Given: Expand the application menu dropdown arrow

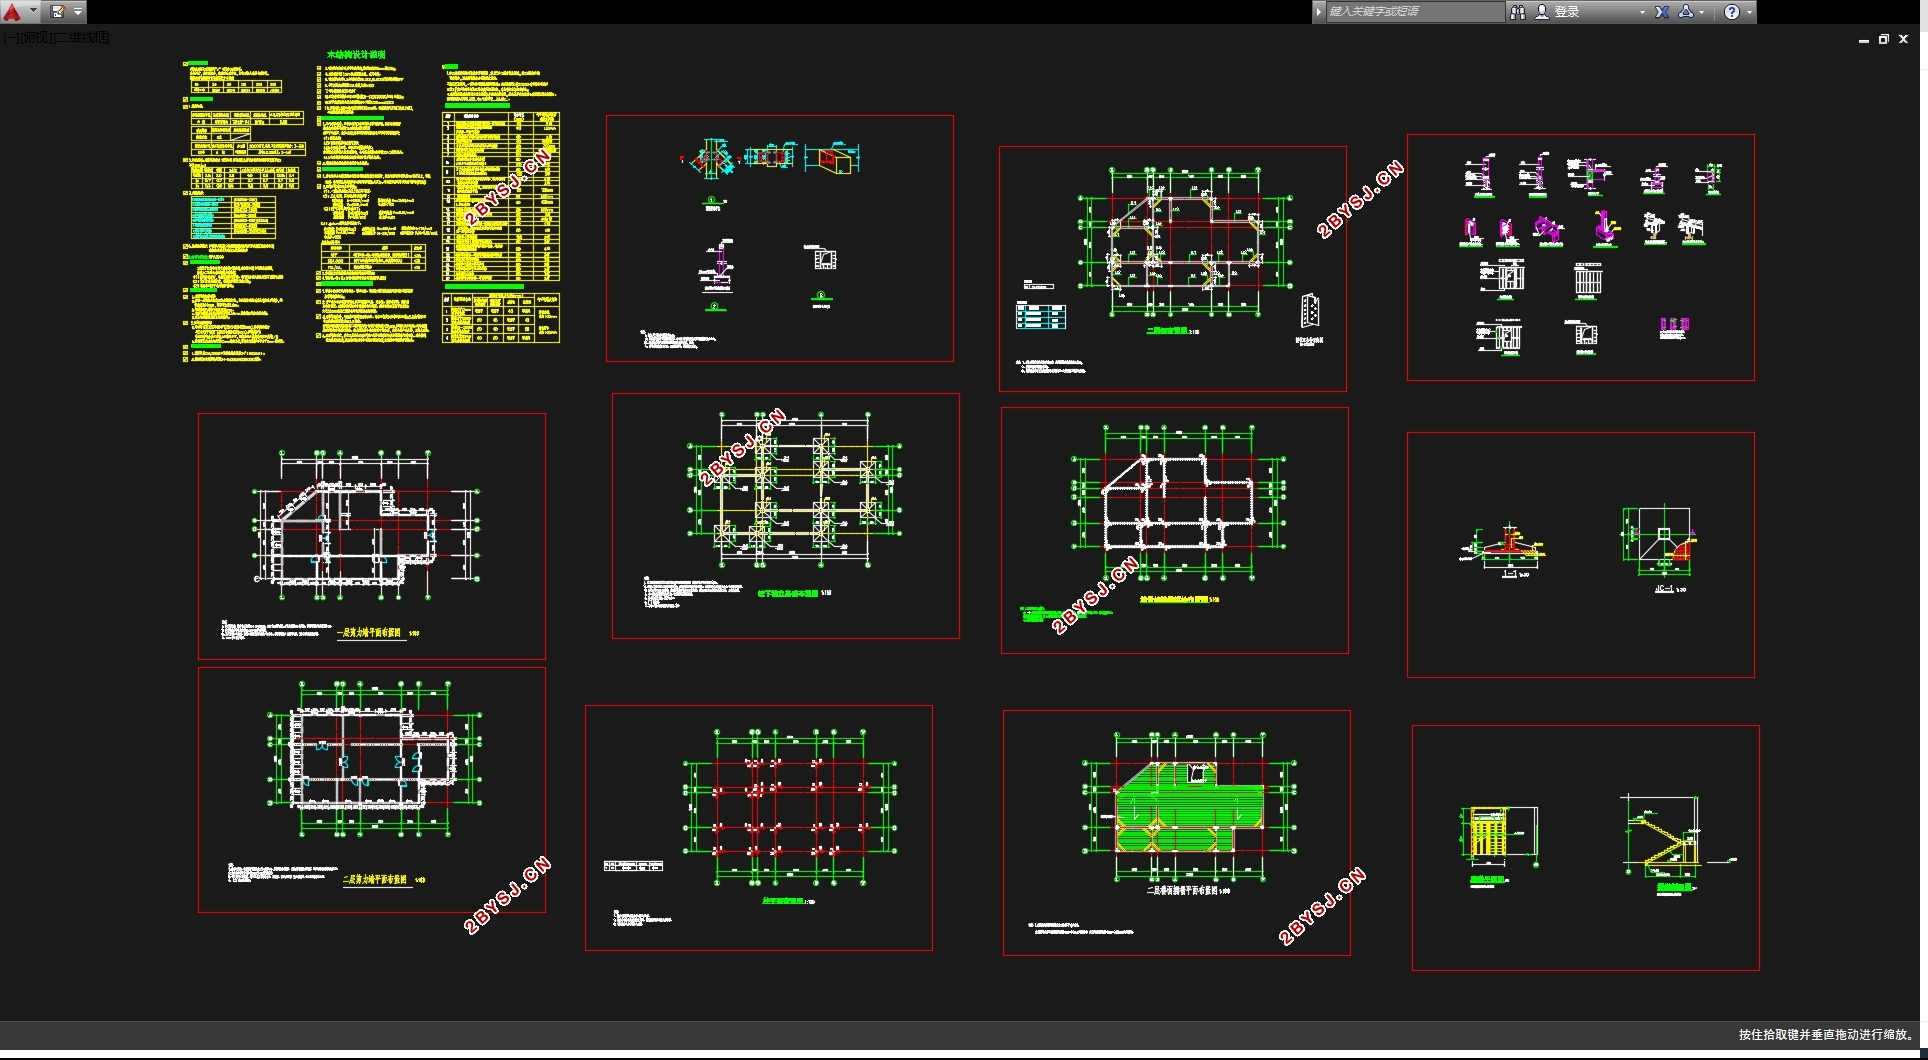Looking at the screenshot, I should (33, 12).
